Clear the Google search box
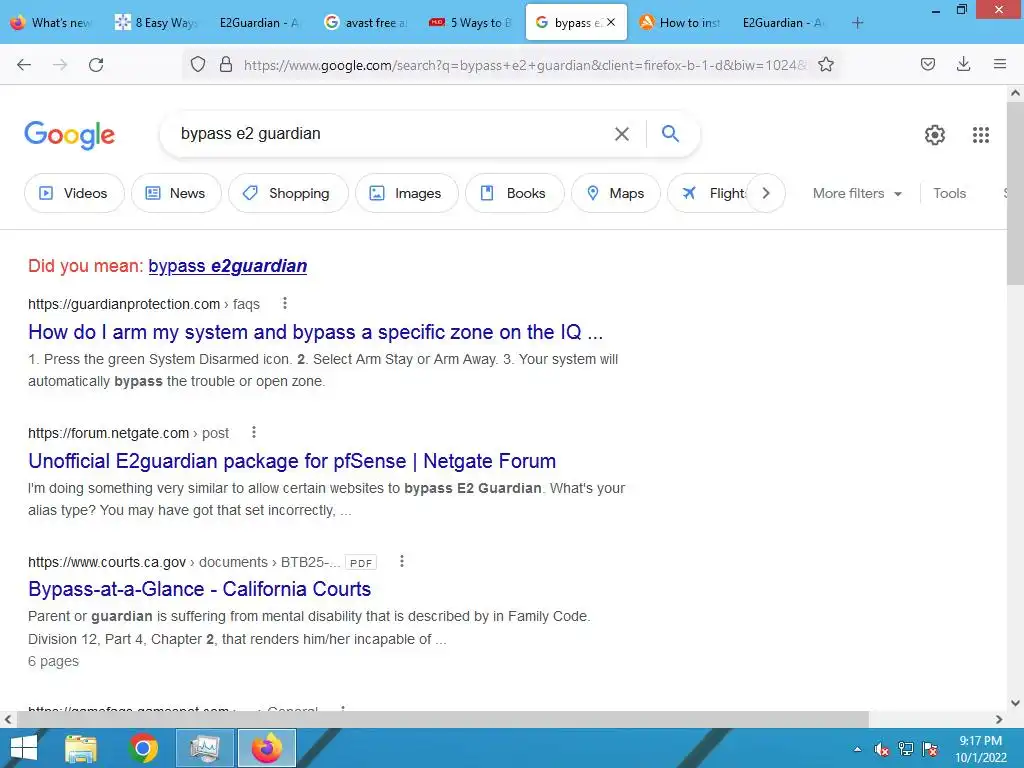The width and height of the screenshot is (1024, 768). tap(622, 134)
